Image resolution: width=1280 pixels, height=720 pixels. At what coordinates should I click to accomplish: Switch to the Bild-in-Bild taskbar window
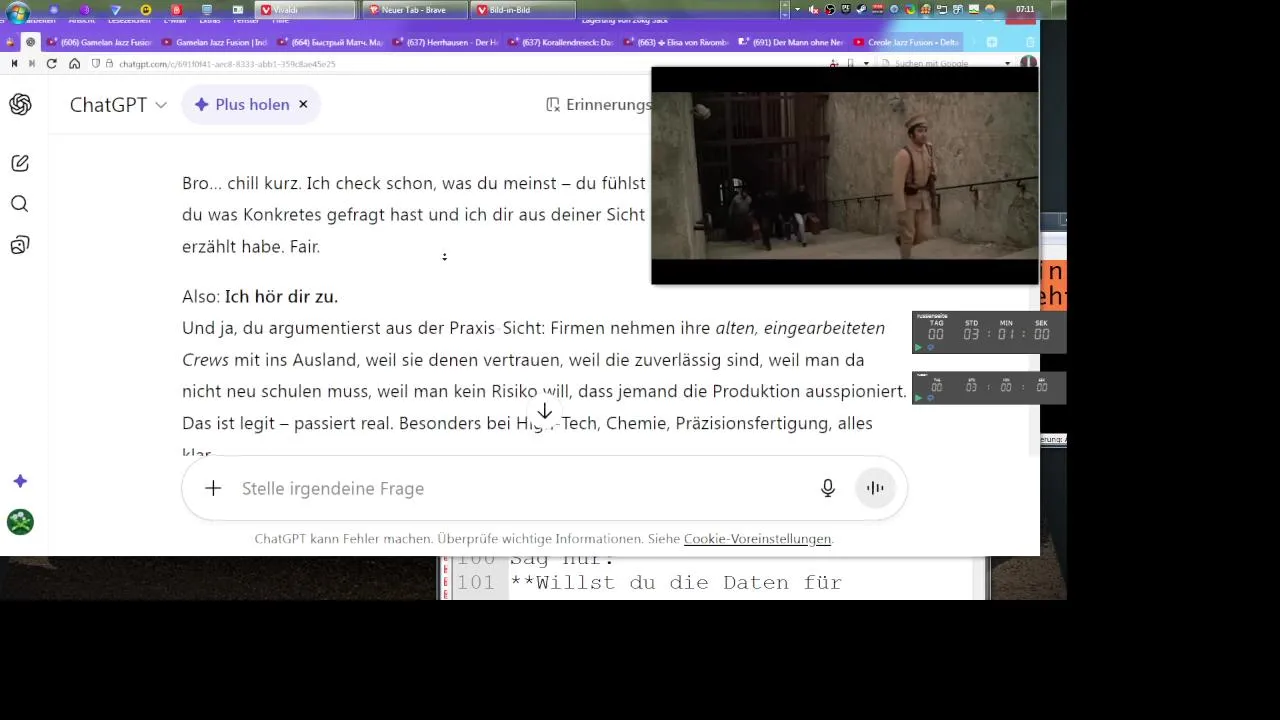pos(524,10)
